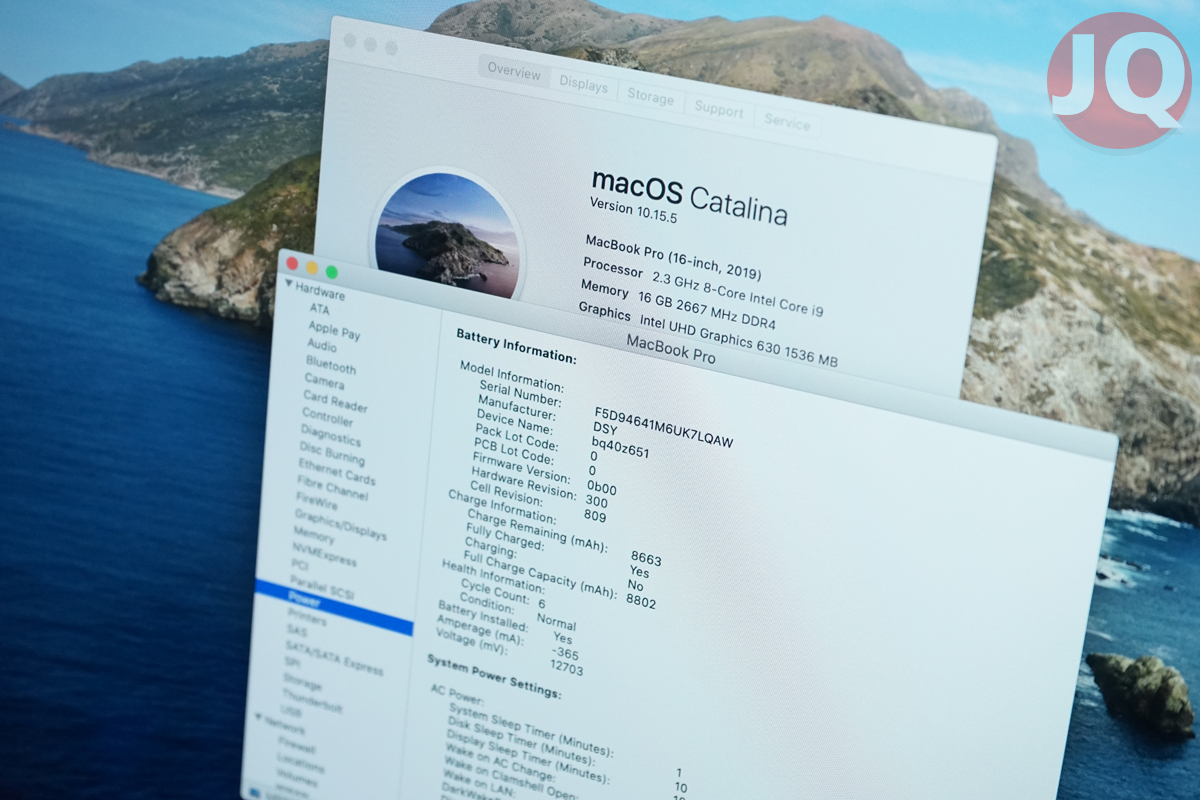
Task: Open the Storage tab in About This Mac
Action: point(650,97)
